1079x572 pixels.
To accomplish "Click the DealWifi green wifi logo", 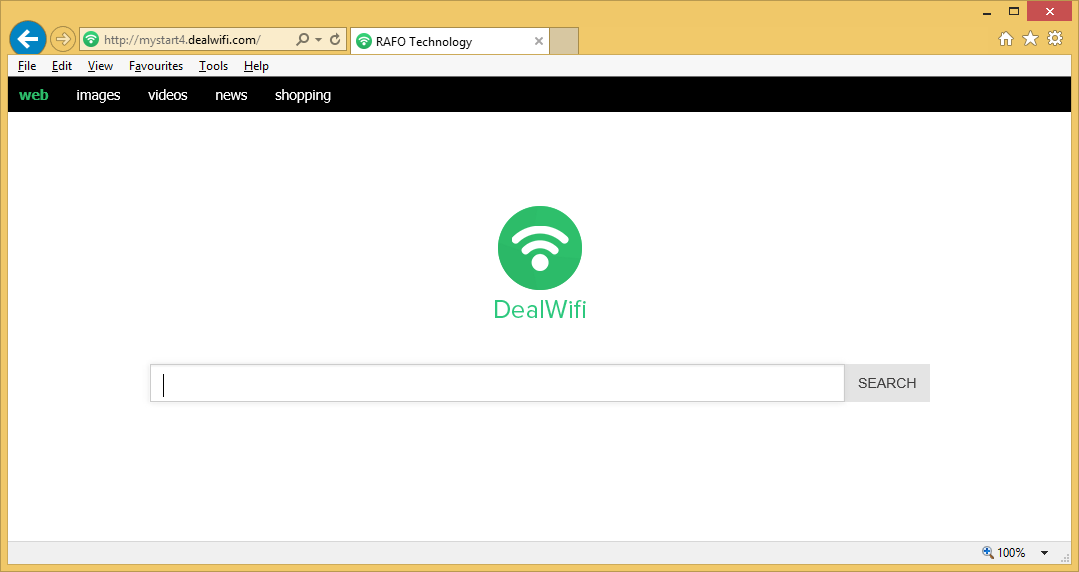I will click(x=540, y=248).
